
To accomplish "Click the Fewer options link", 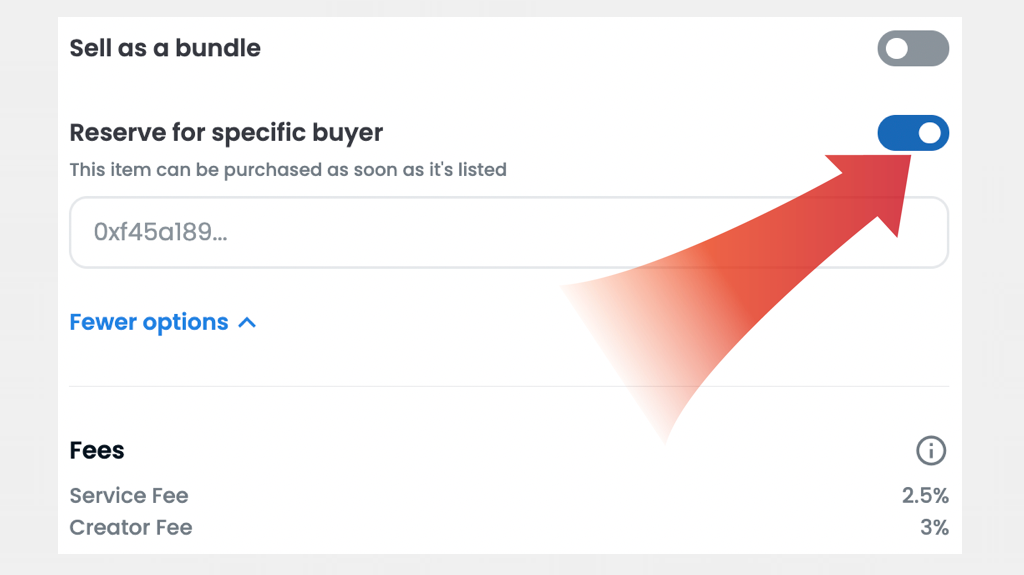I will pos(149,323).
